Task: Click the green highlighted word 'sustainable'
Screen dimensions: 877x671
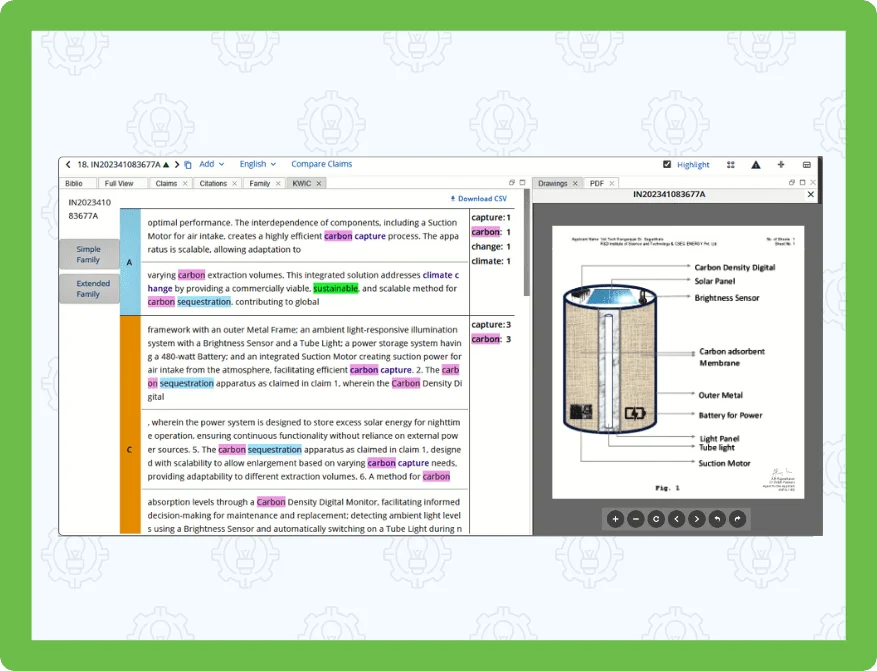Action: tap(336, 289)
